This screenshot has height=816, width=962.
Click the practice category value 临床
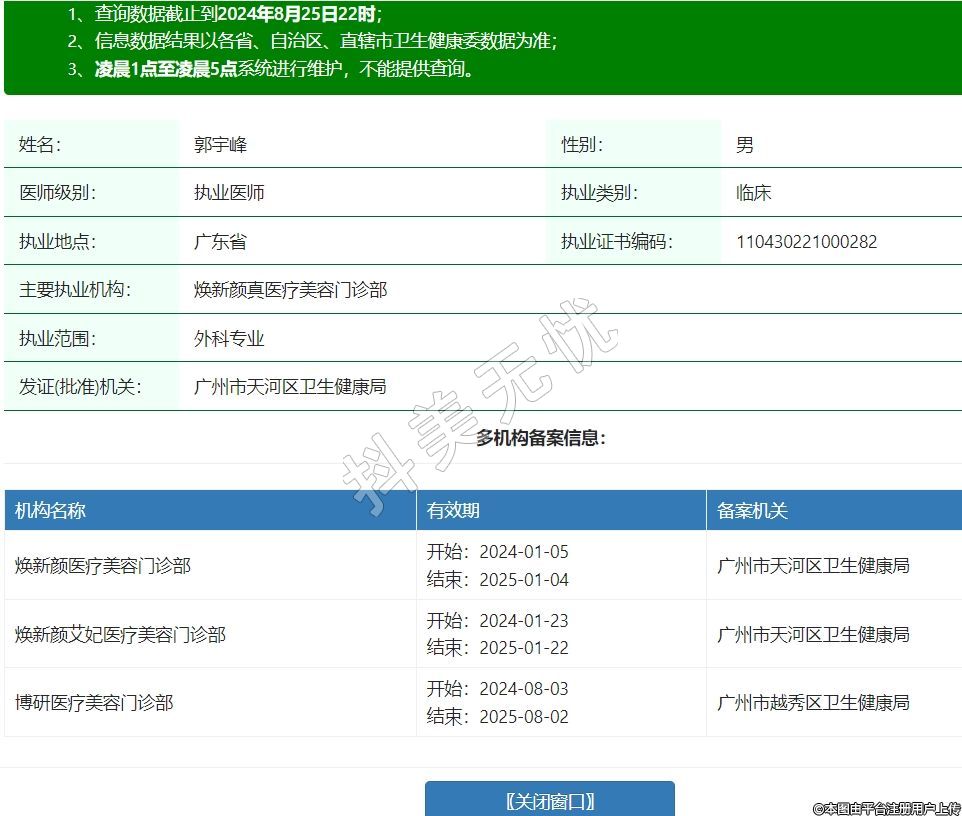point(753,193)
